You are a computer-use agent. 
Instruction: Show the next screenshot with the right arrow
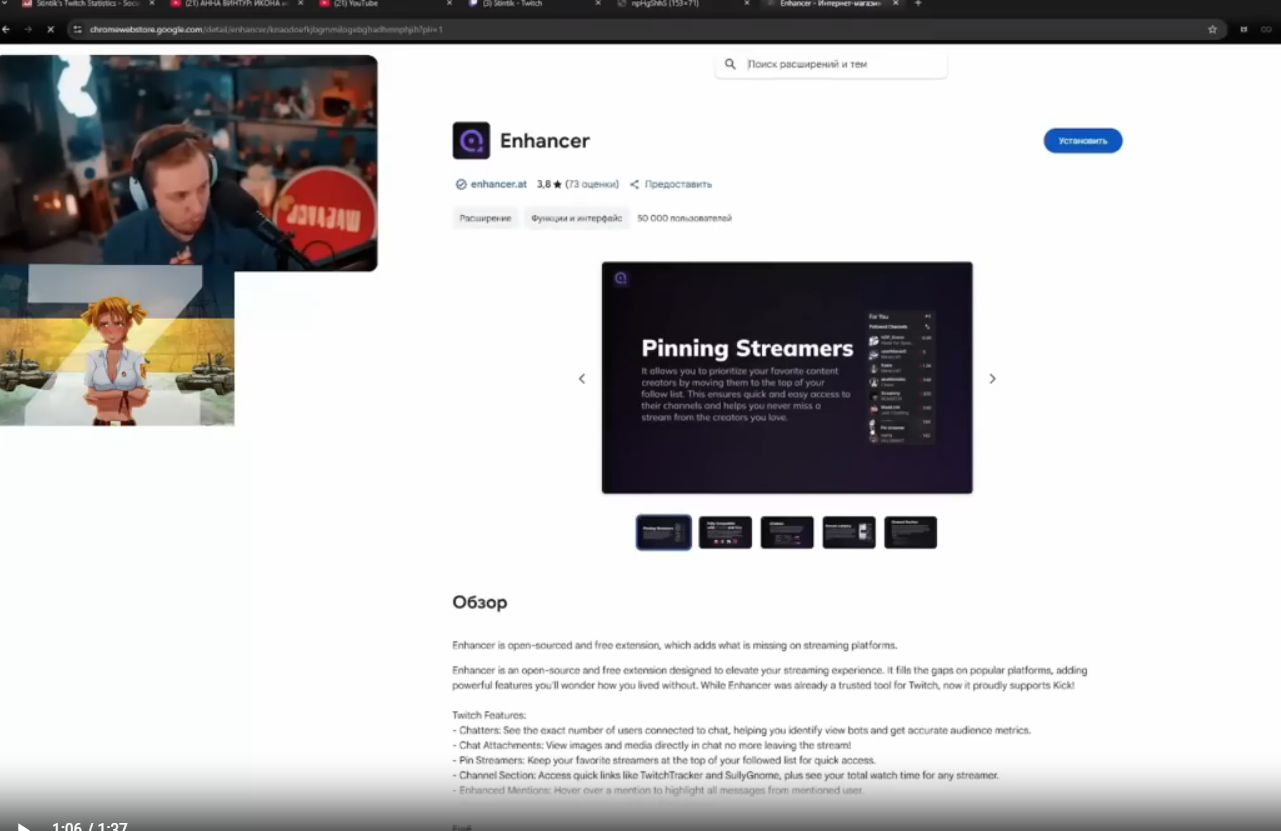tap(992, 378)
